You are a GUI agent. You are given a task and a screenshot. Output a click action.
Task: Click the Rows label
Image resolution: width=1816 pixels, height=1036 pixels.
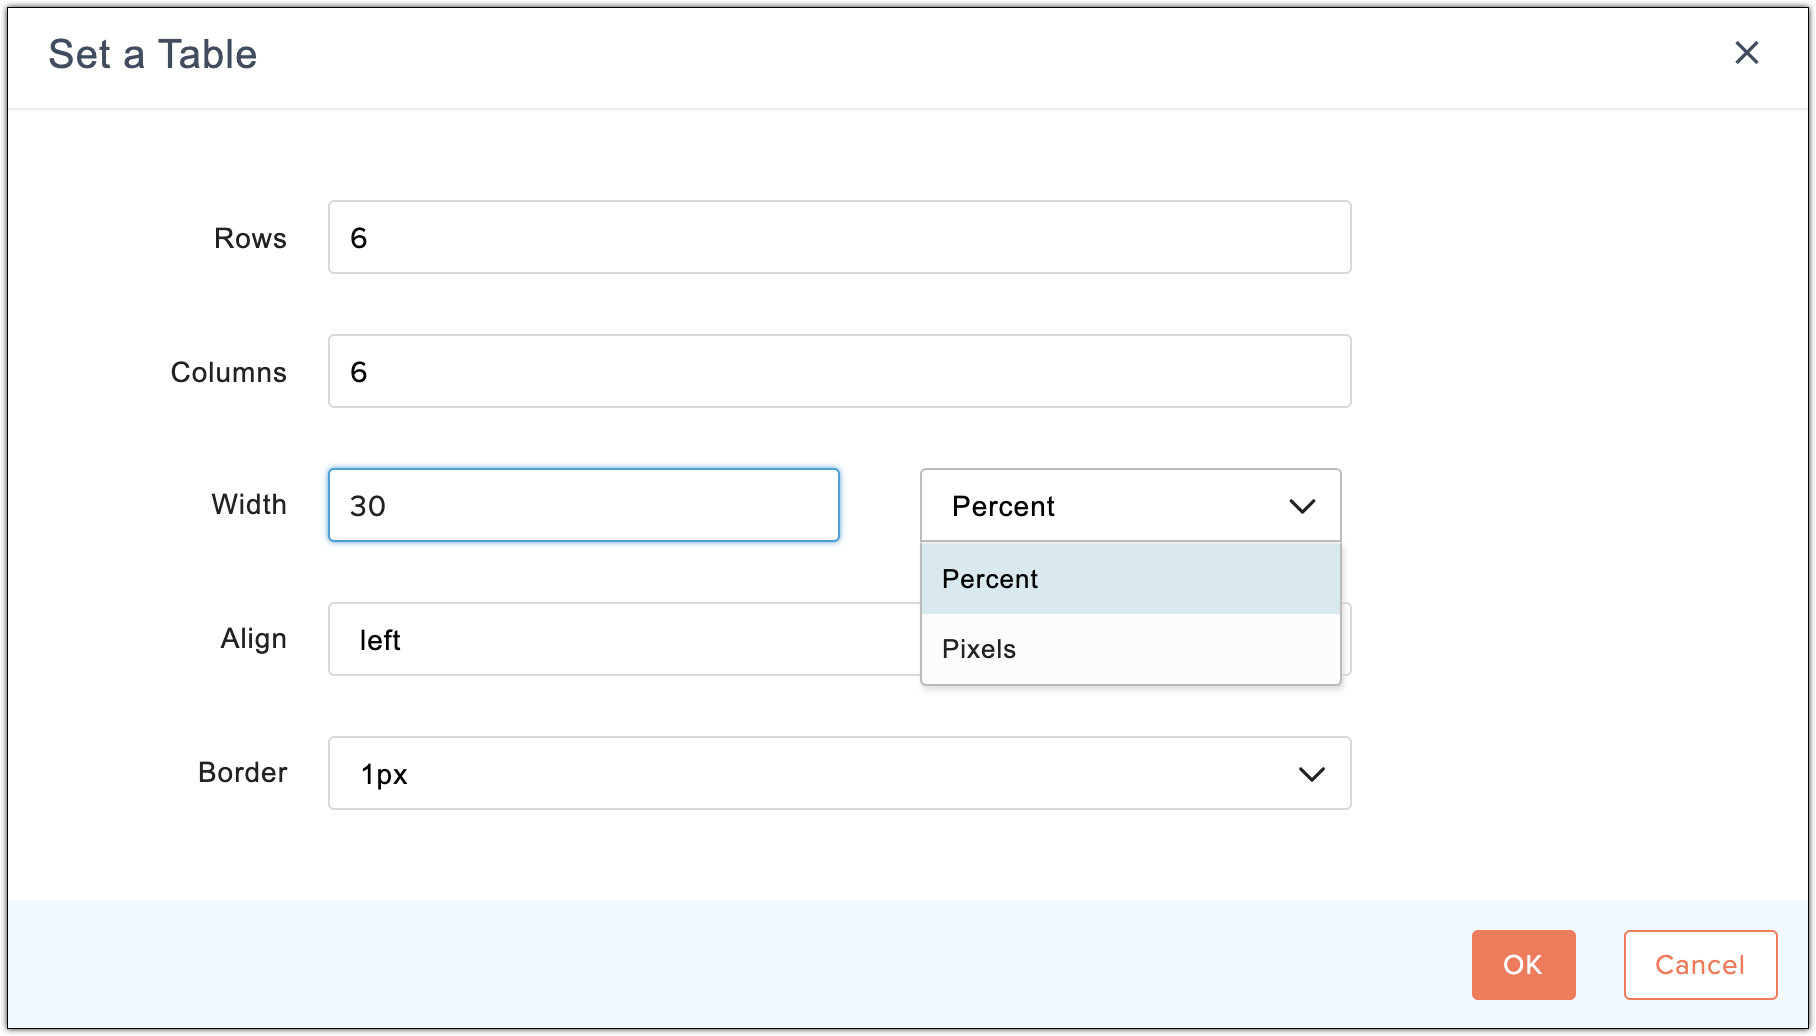click(x=249, y=238)
